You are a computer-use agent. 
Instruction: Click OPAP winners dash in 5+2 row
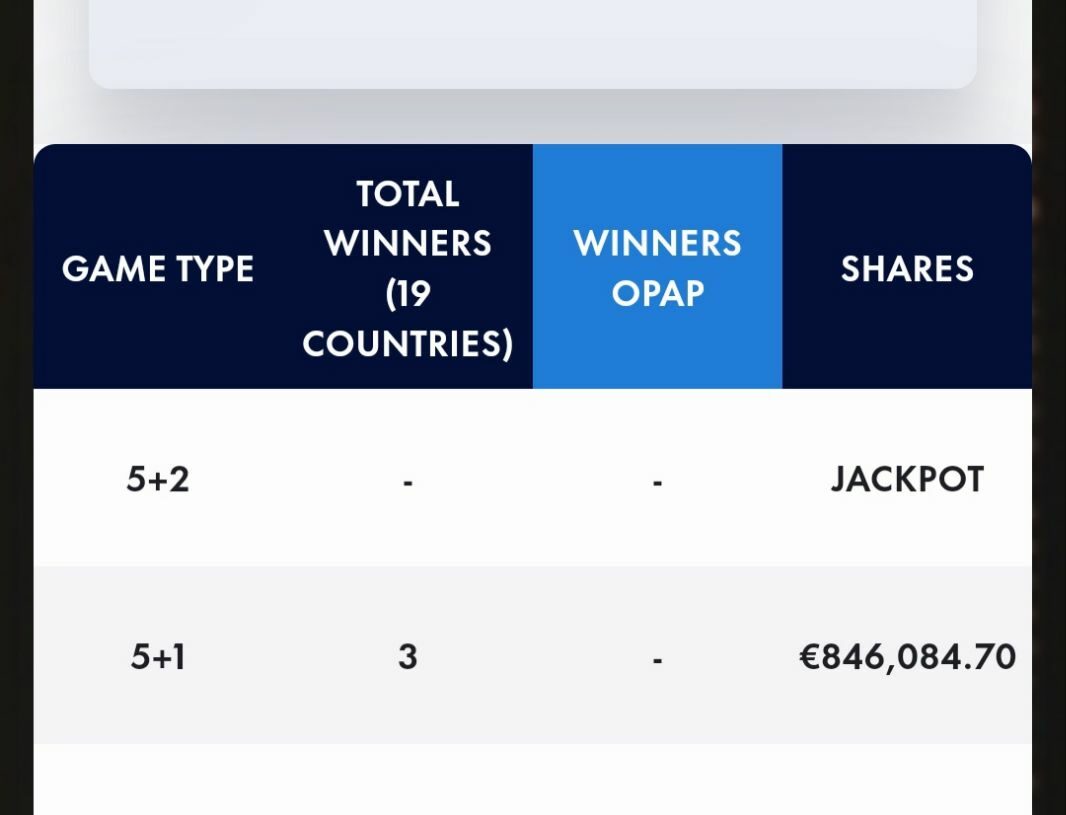[x=657, y=482]
